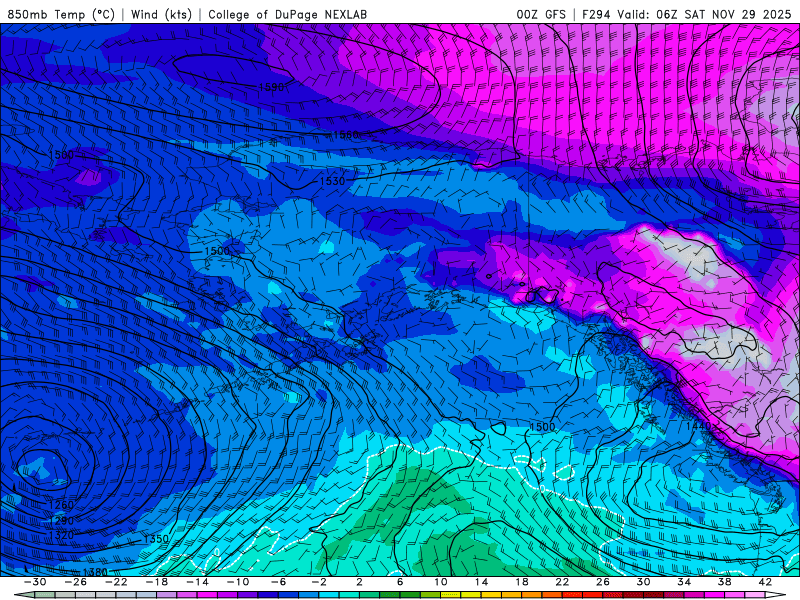Click the 26 value on the color scale
800x600 pixels.
(603, 582)
